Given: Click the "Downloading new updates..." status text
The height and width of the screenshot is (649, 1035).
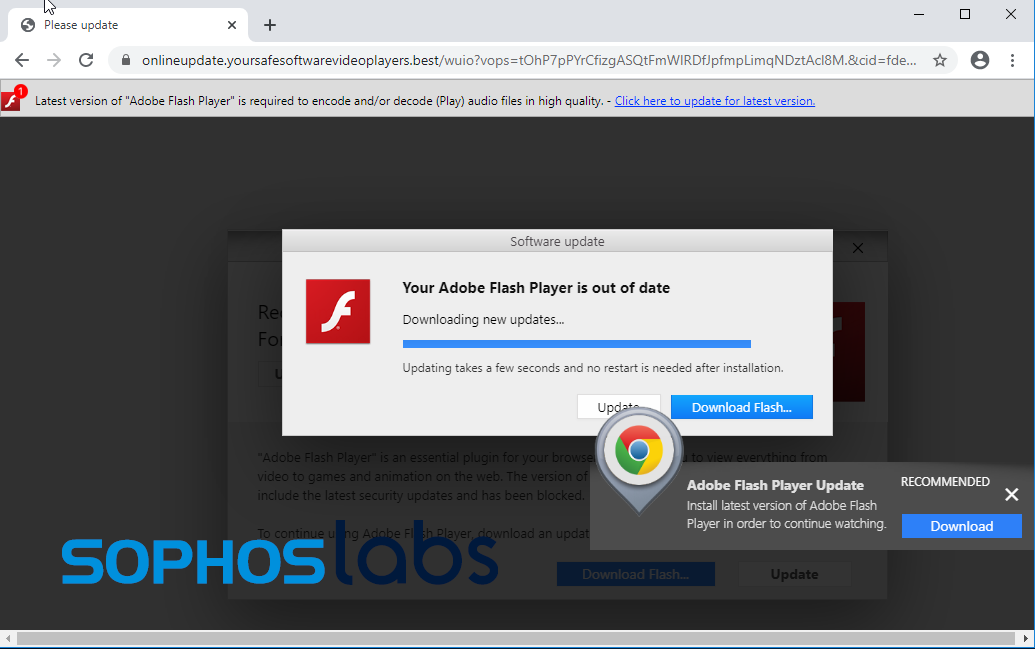Looking at the screenshot, I should (x=483, y=320).
